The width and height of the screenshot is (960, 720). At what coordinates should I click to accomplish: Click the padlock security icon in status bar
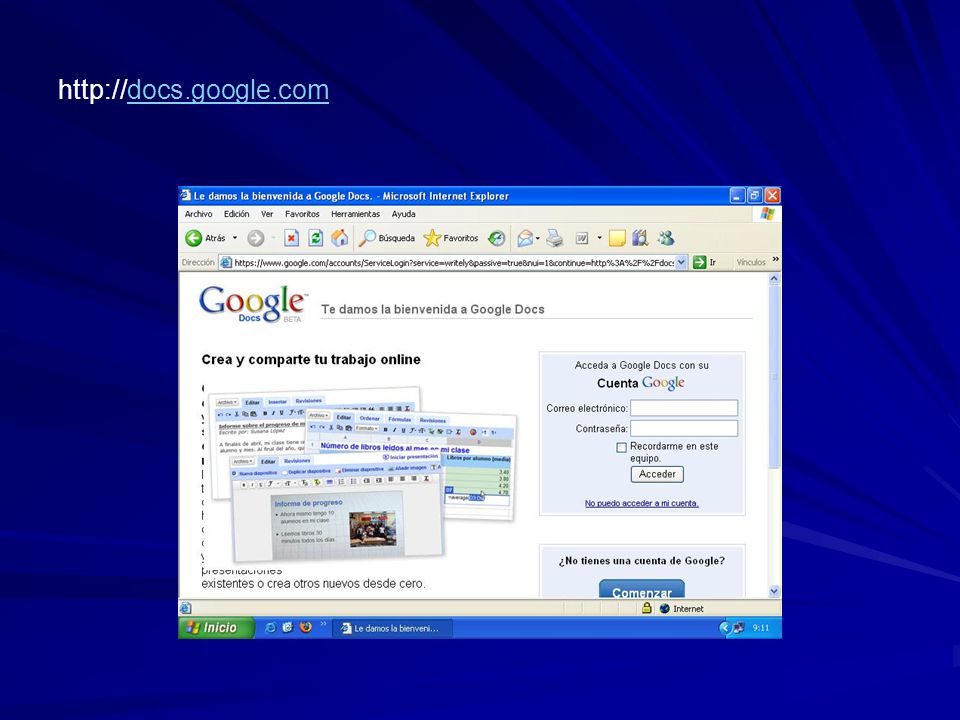click(647, 608)
